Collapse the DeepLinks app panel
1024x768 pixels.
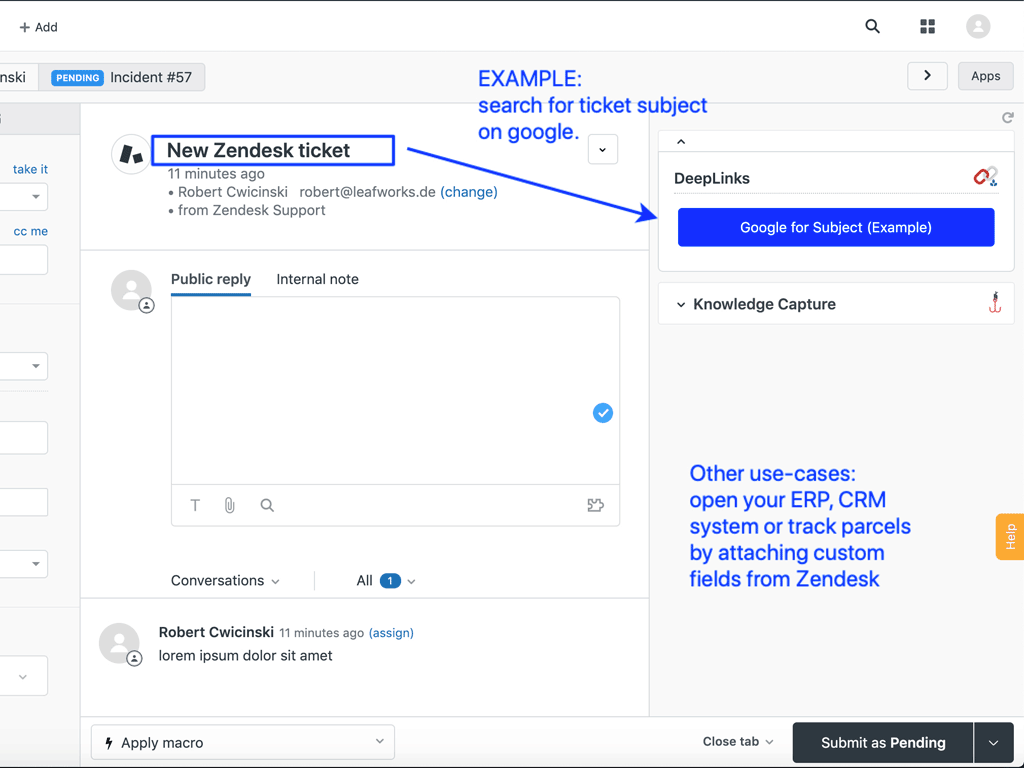tap(681, 142)
